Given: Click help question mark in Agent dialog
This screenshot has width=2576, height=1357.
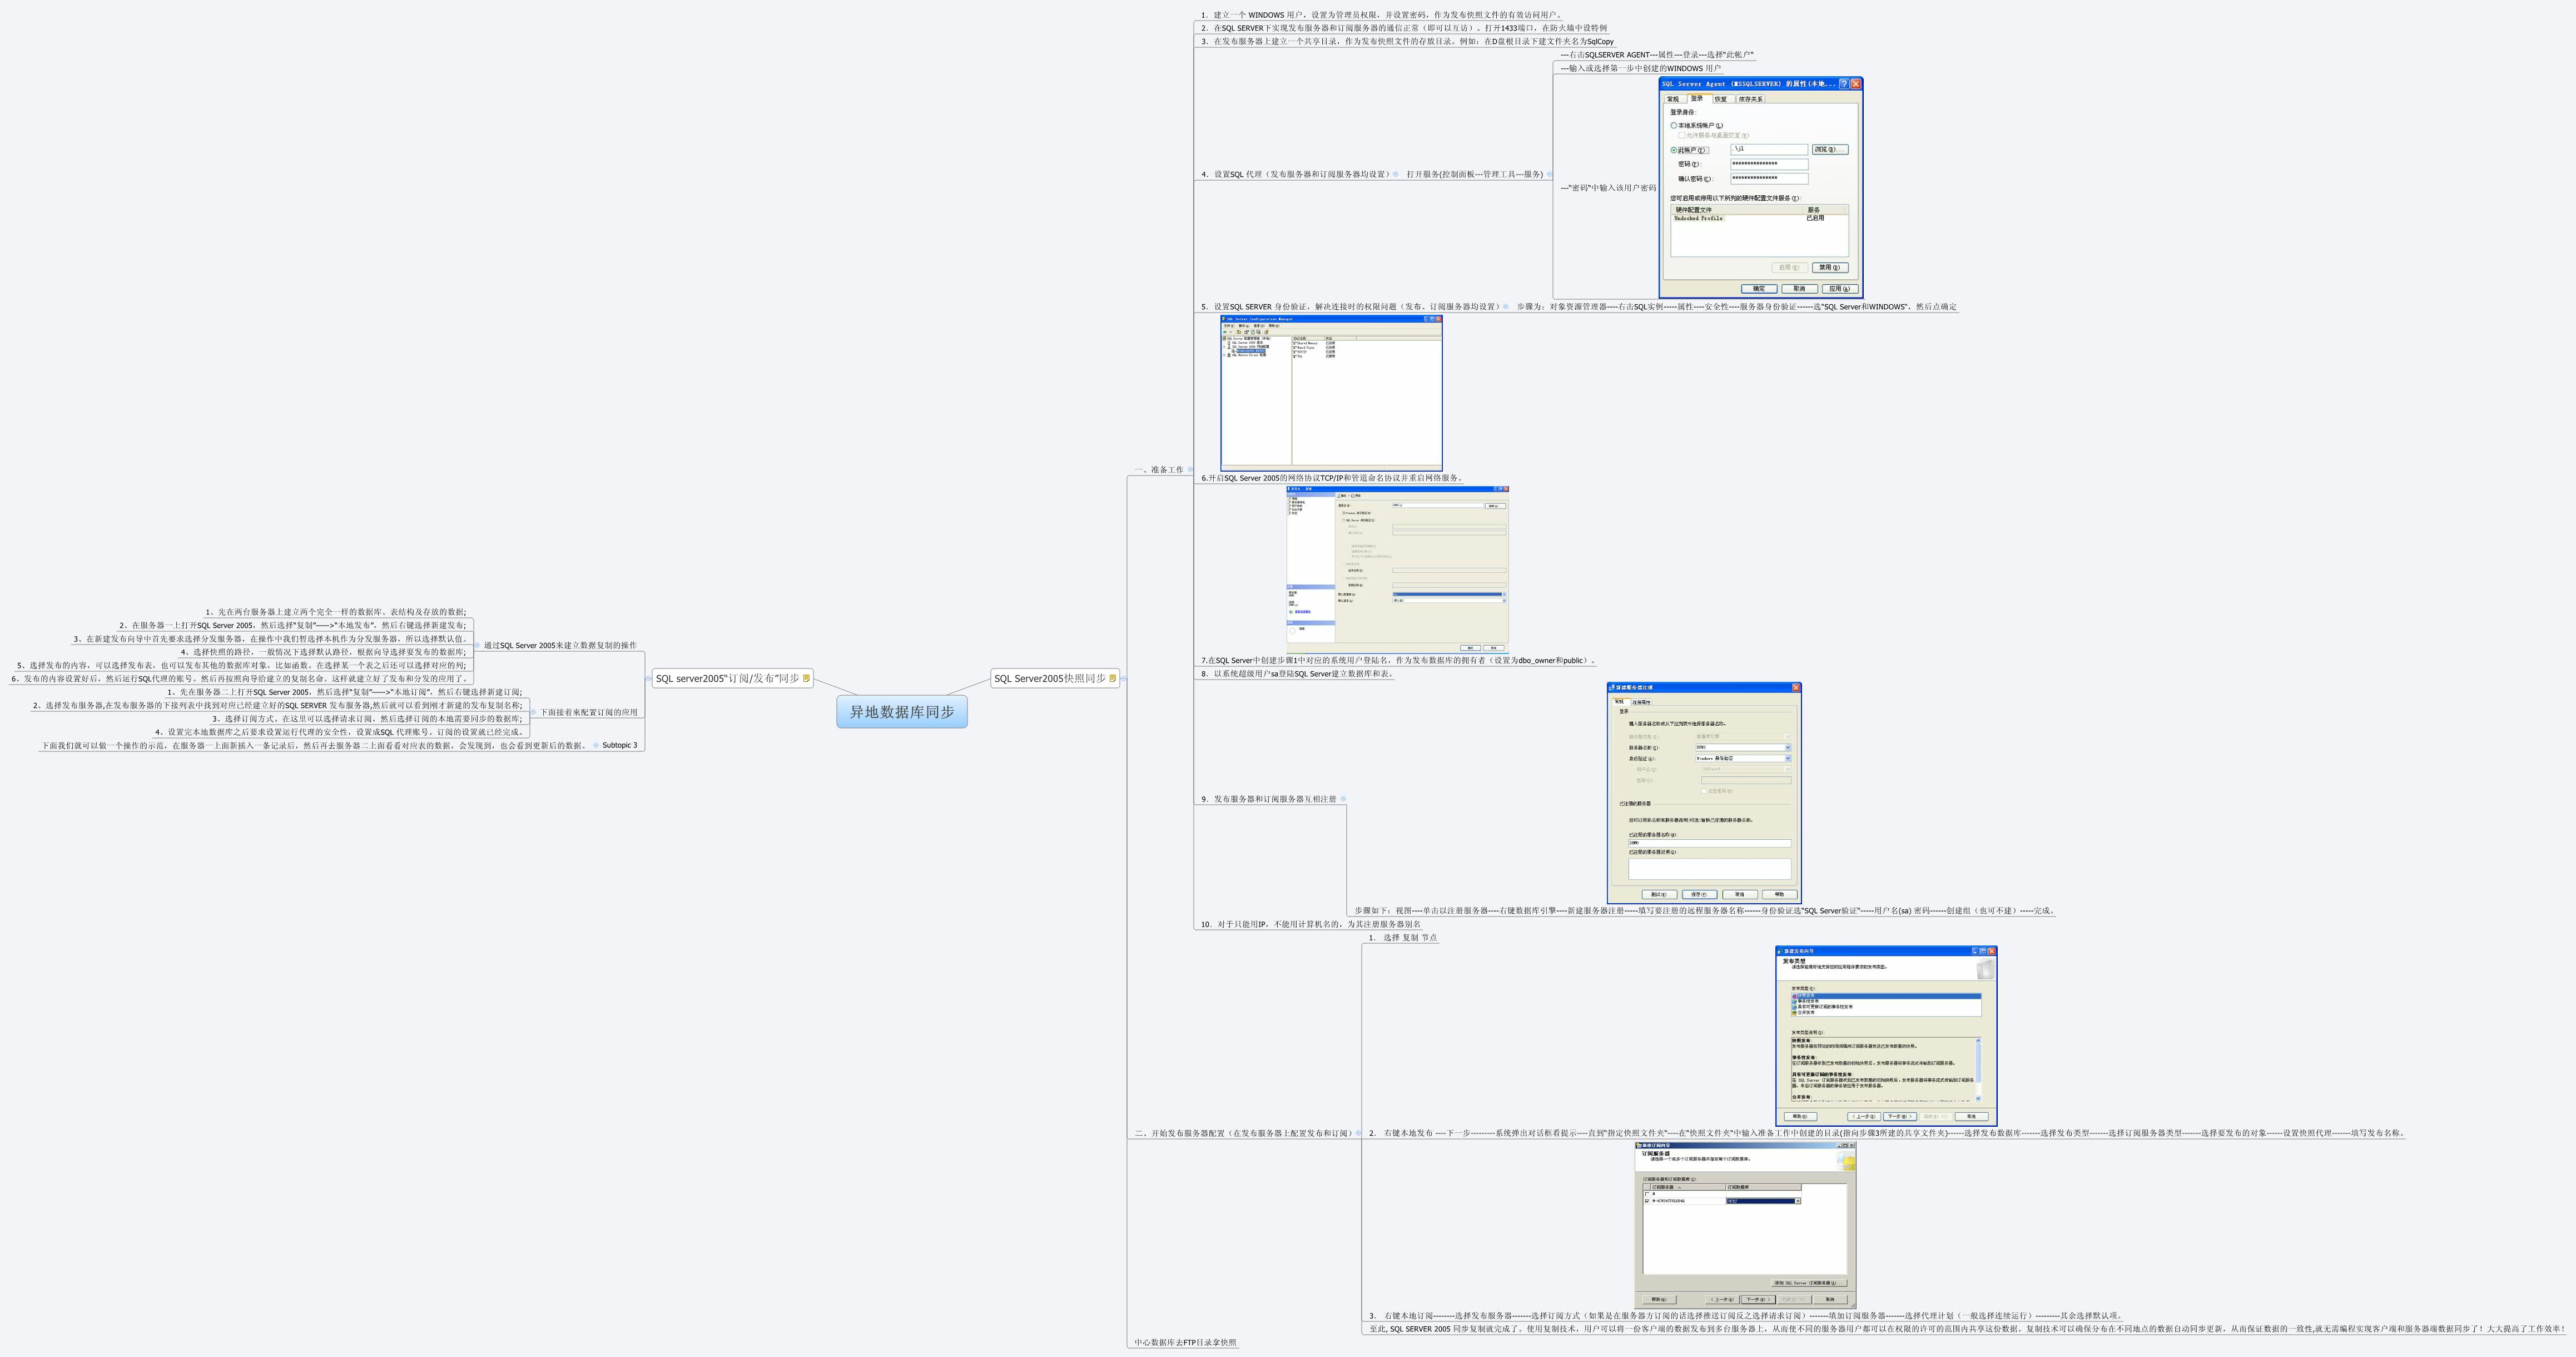Looking at the screenshot, I should tap(1844, 84).
